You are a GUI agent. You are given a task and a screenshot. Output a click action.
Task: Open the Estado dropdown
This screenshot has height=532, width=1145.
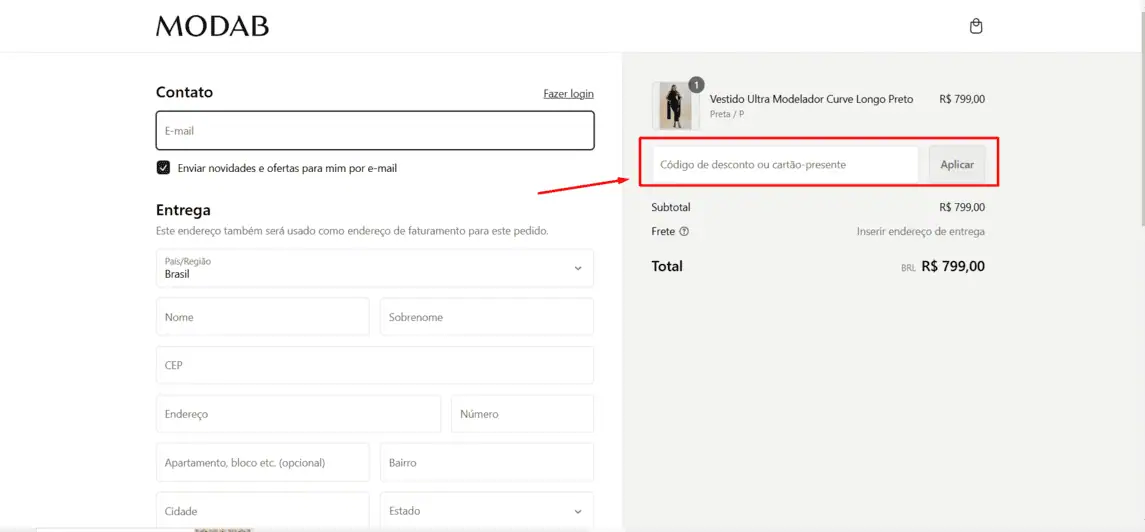[487, 511]
